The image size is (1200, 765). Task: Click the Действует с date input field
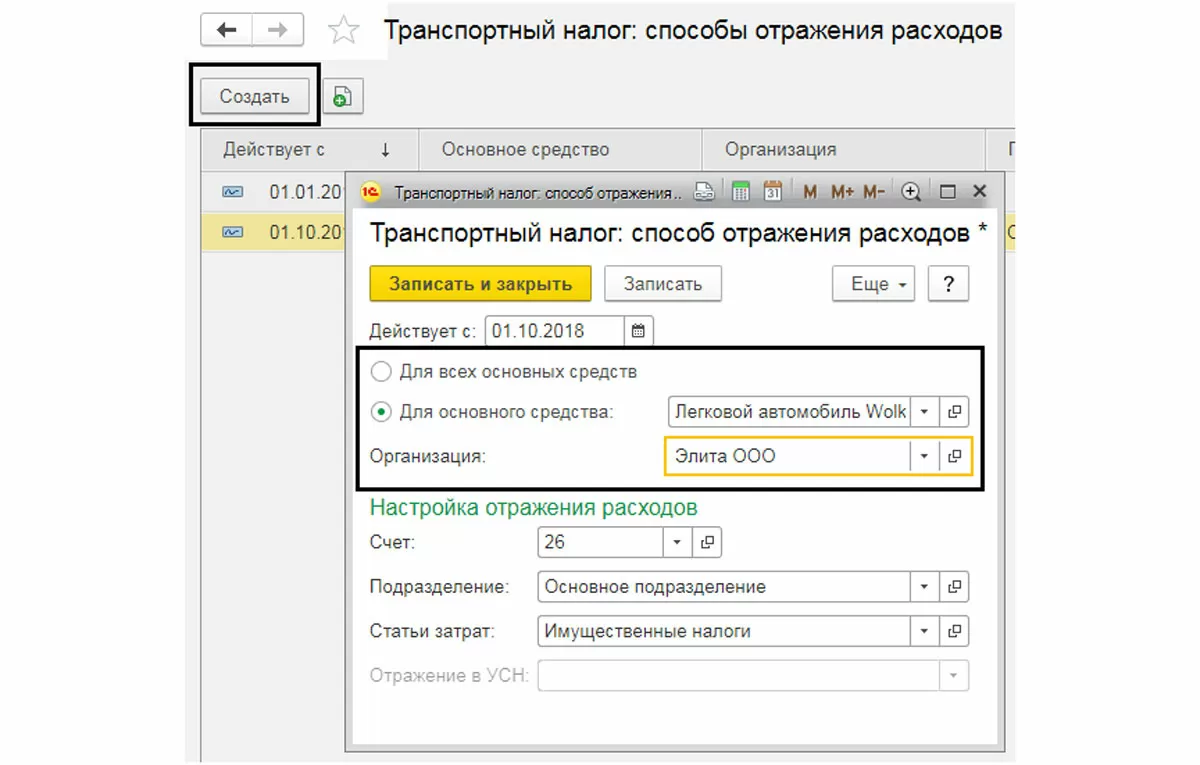coord(554,331)
